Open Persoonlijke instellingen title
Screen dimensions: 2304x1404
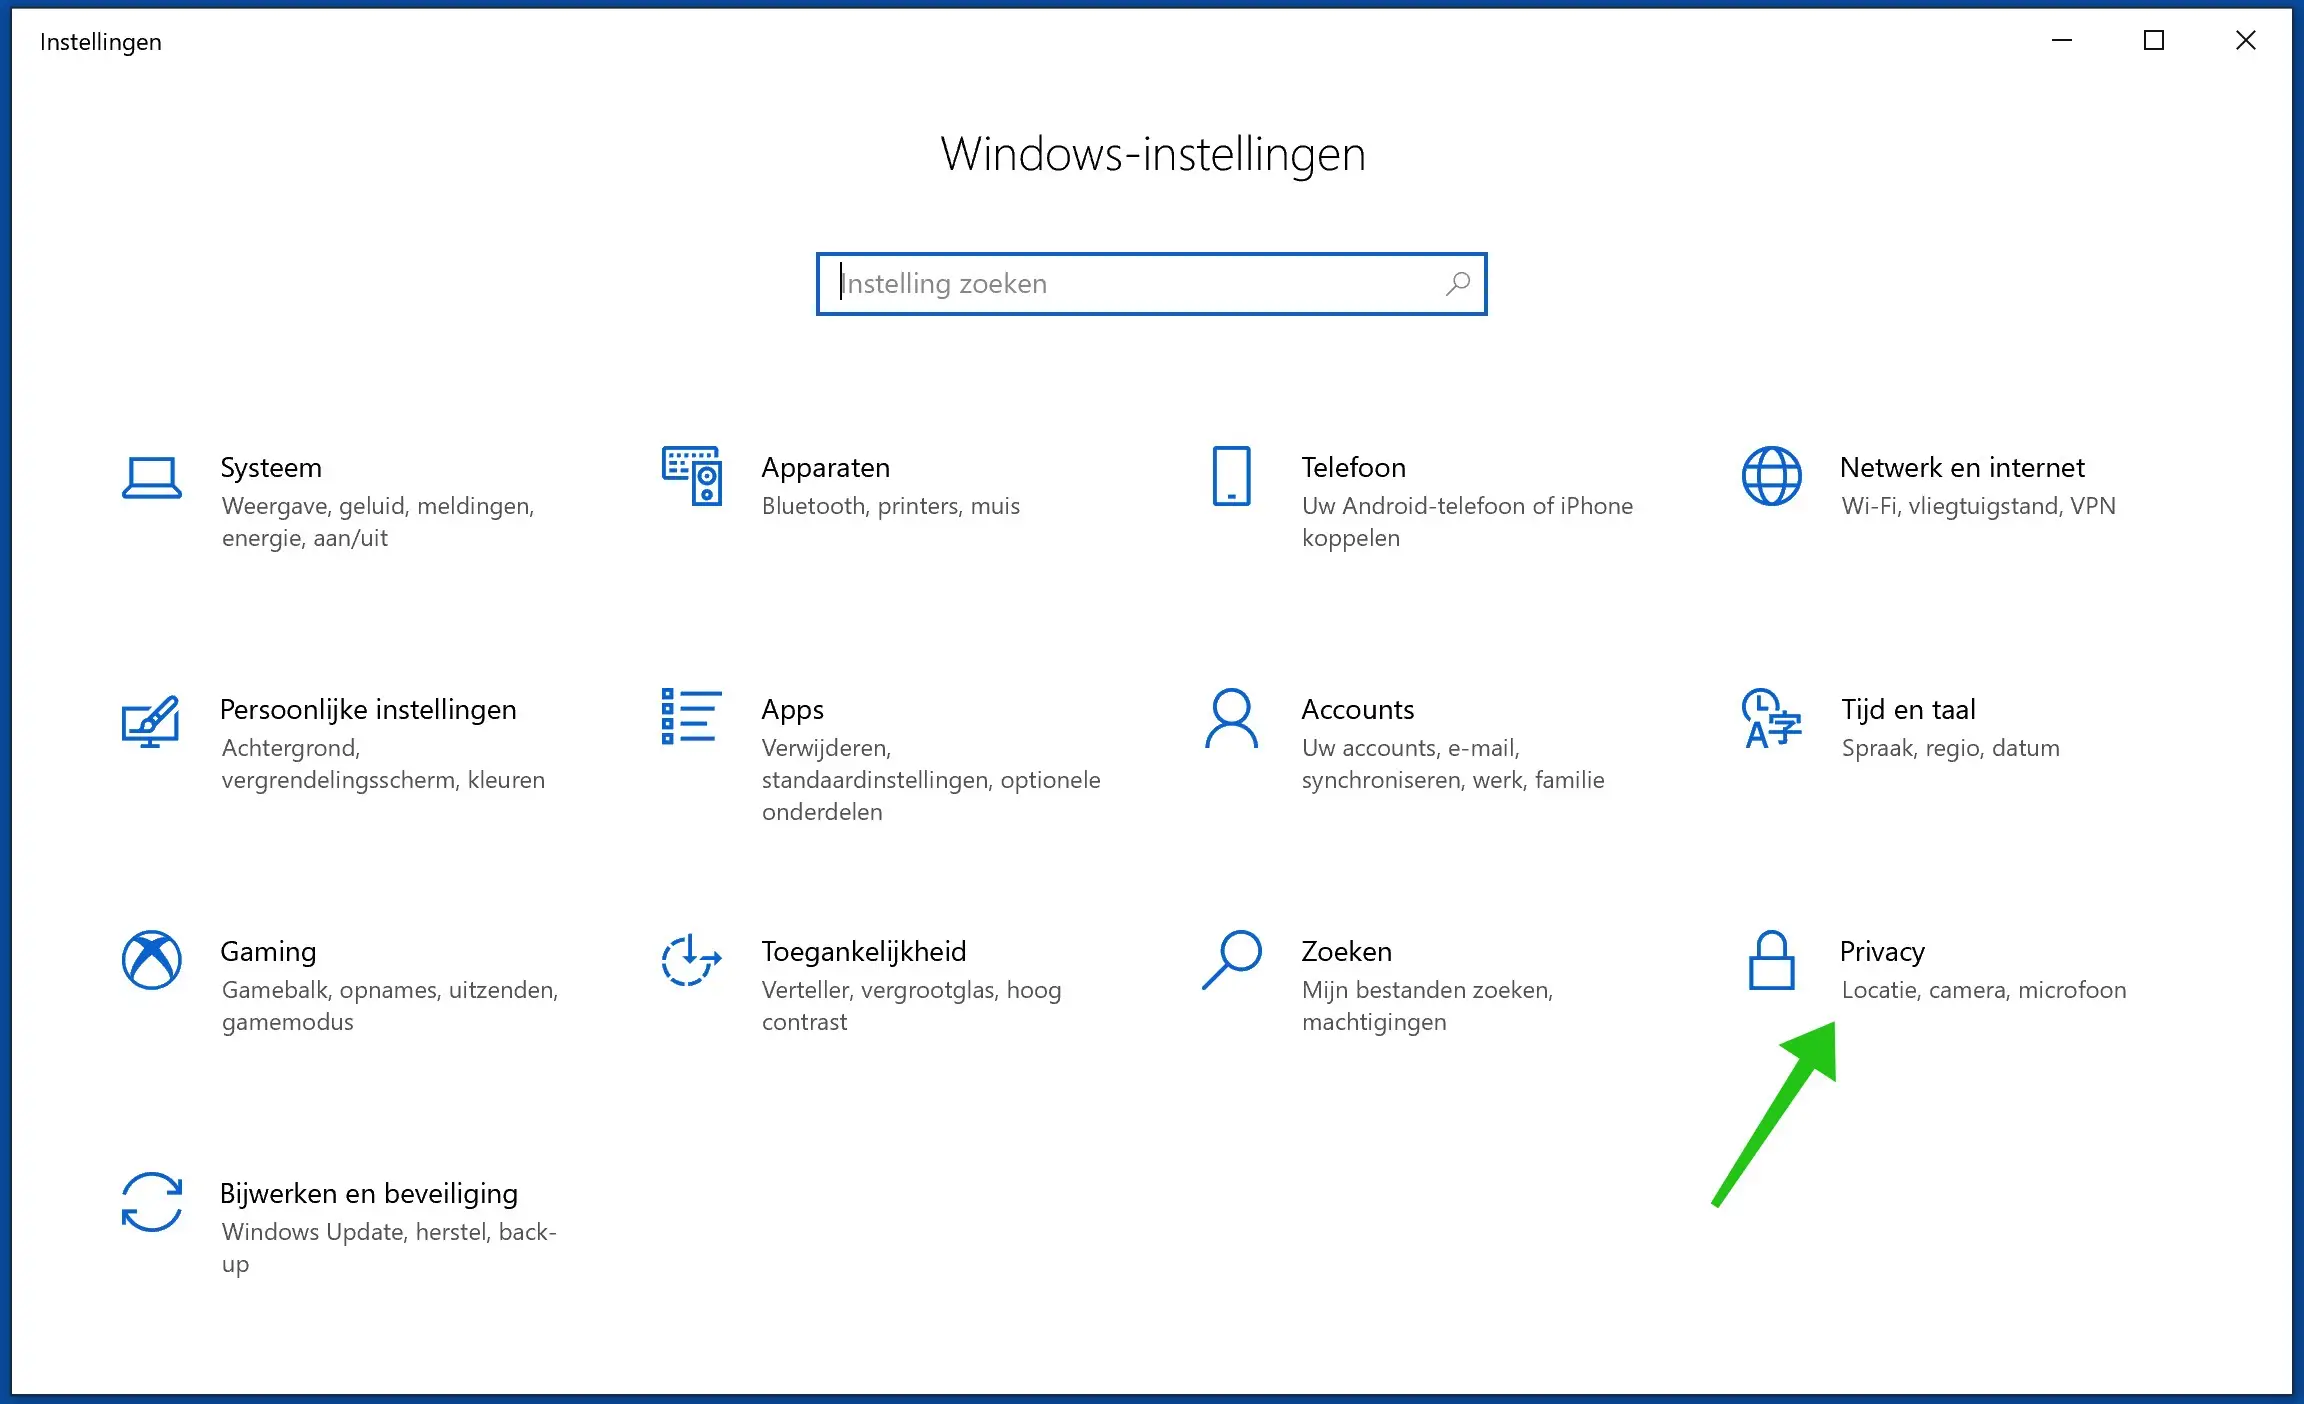368,709
